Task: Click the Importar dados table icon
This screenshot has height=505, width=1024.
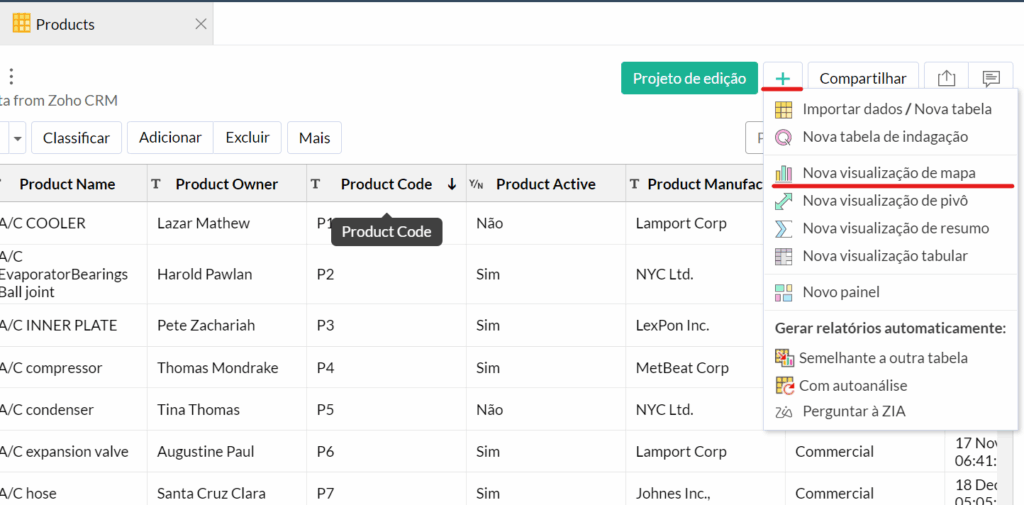Action: click(783, 109)
